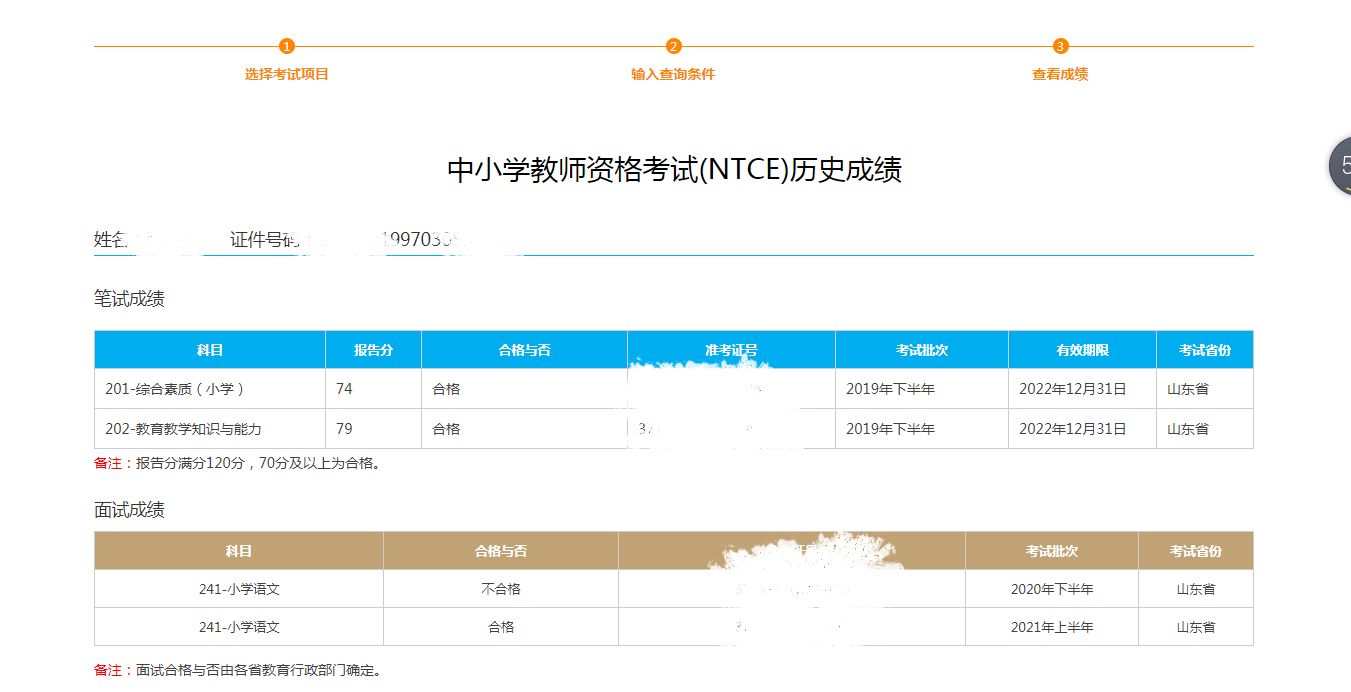Click the 报告分 column header

374,350
